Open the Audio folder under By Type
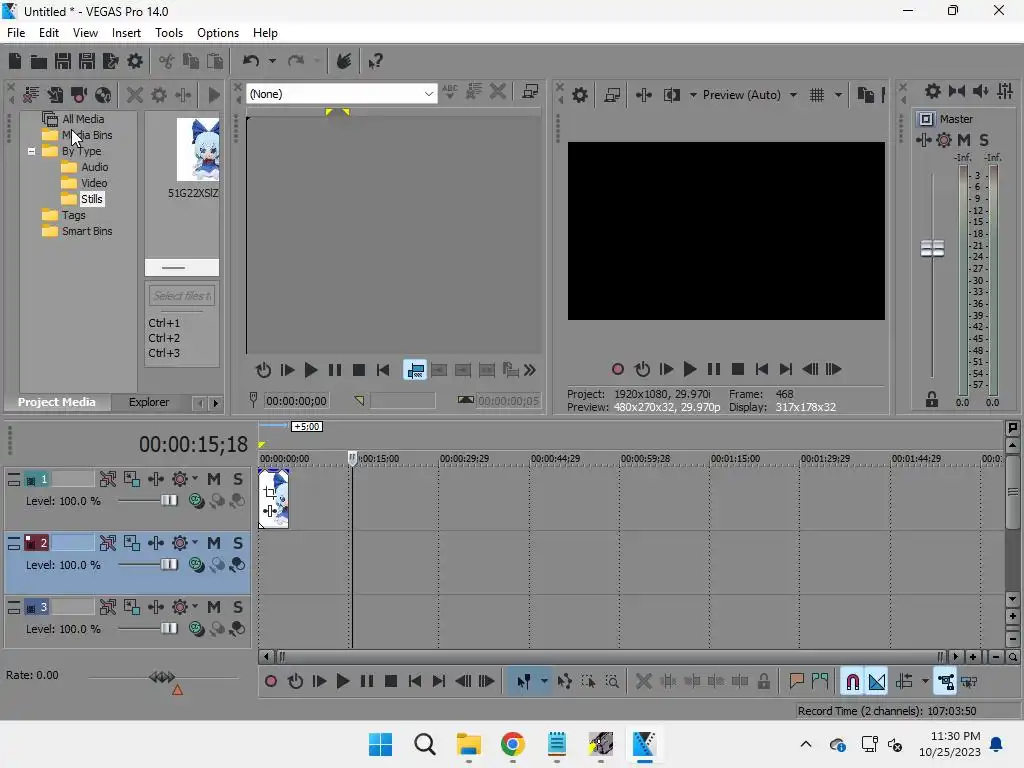1024x768 pixels. [x=94, y=167]
